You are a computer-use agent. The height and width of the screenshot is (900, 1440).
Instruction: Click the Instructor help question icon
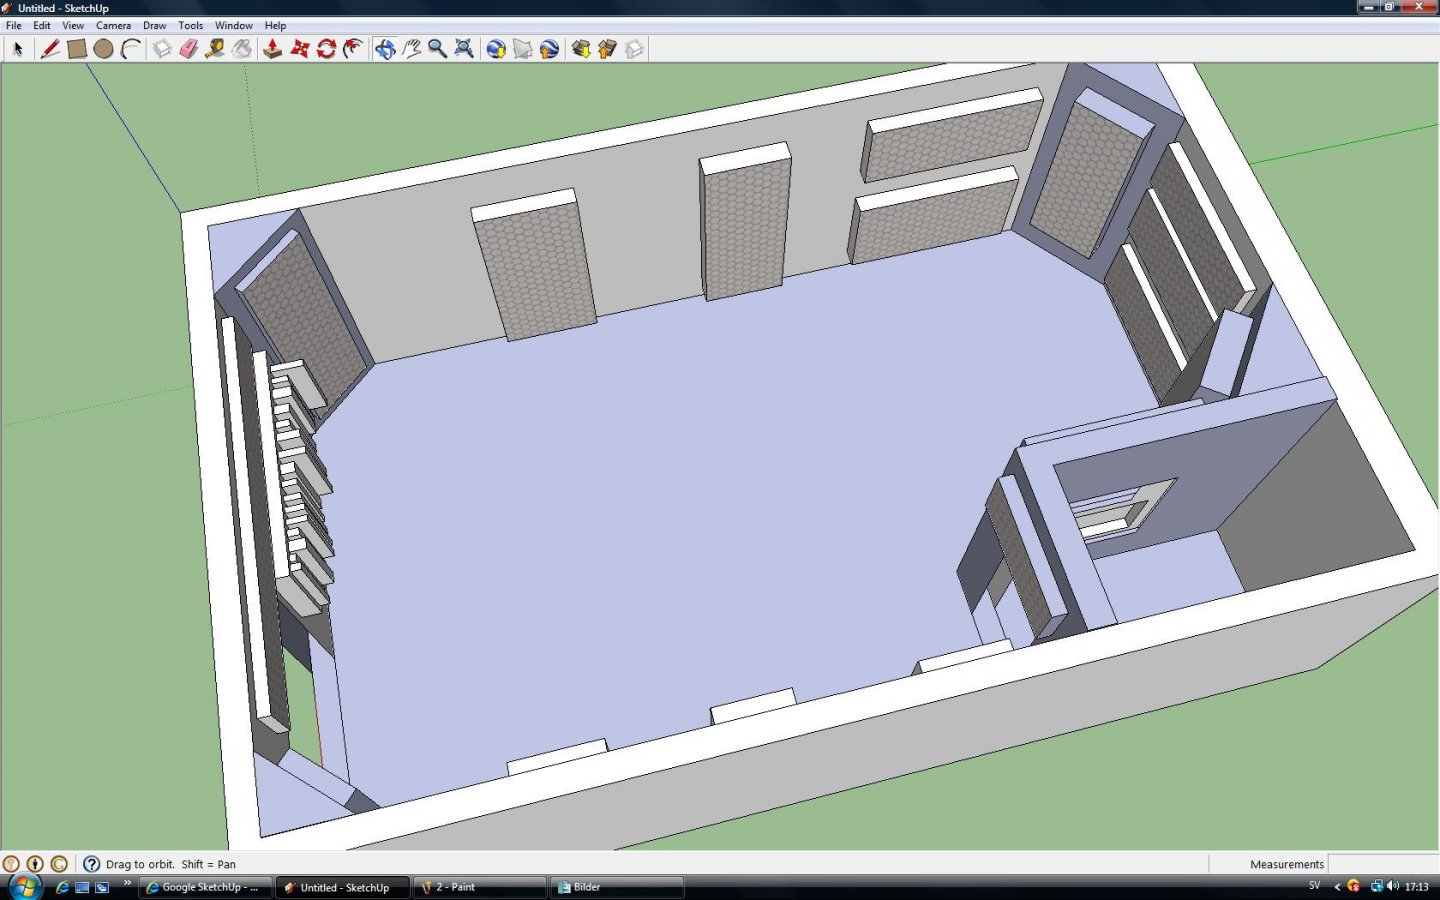click(x=91, y=864)
